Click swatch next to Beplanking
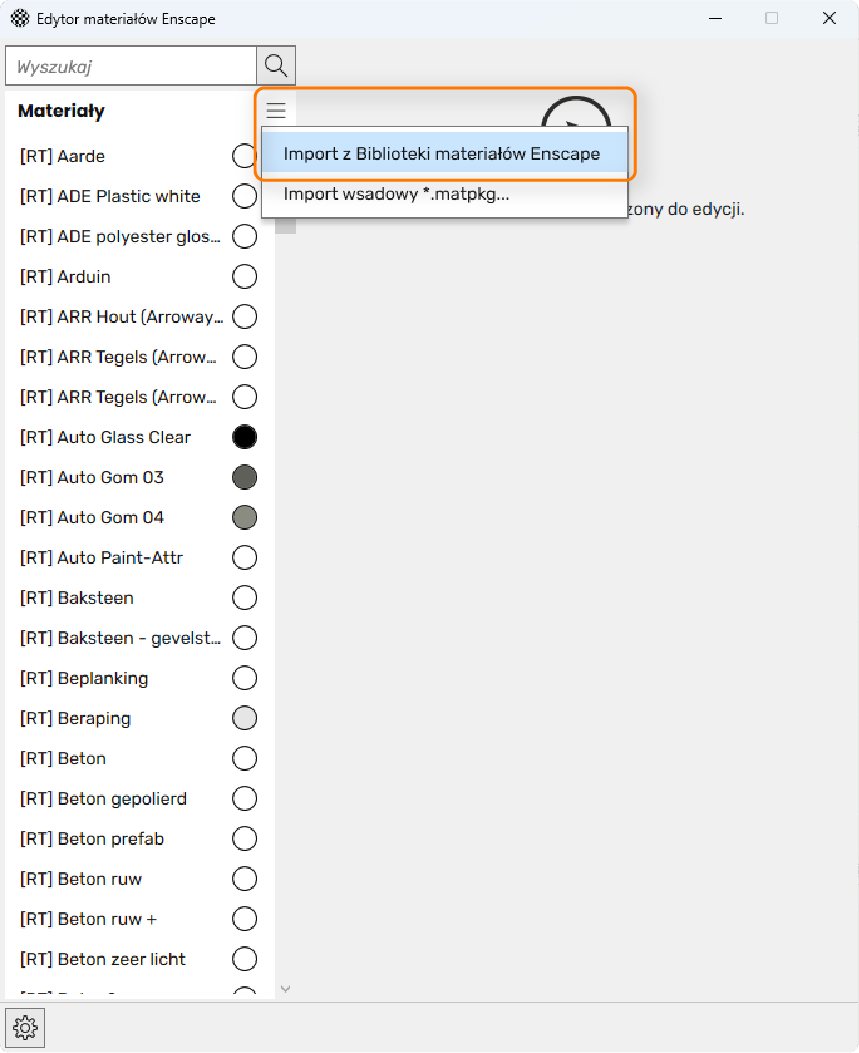This screenshot has height=1053, width=859. click(244, 678)
